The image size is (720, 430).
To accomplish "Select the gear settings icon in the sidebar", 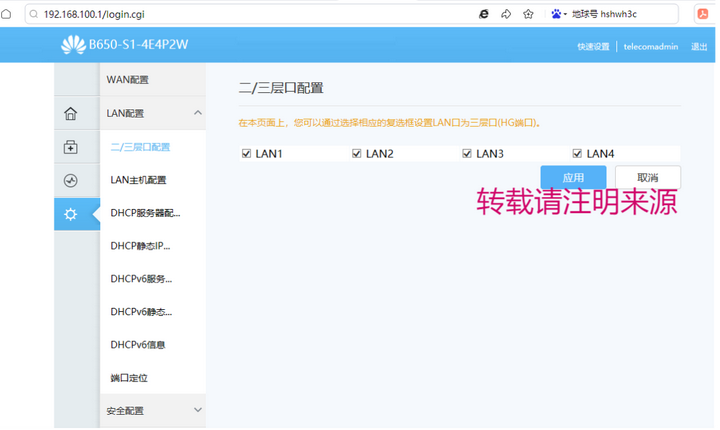I will 70,214.
